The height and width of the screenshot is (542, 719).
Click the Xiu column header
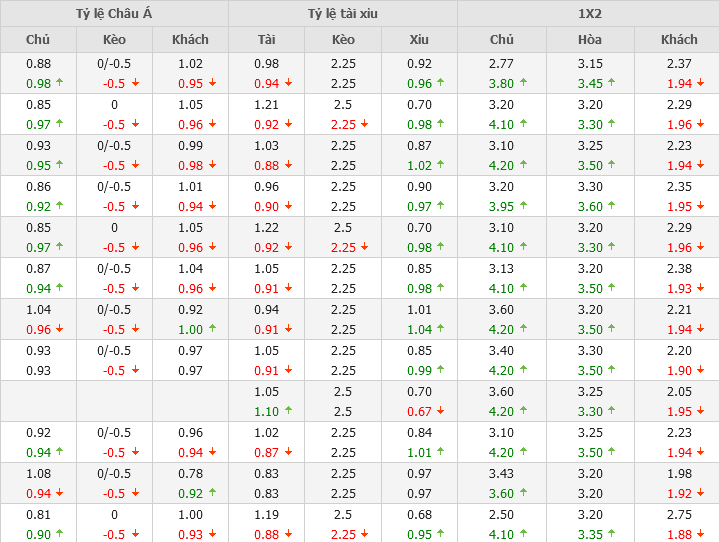tap(419, 40)
